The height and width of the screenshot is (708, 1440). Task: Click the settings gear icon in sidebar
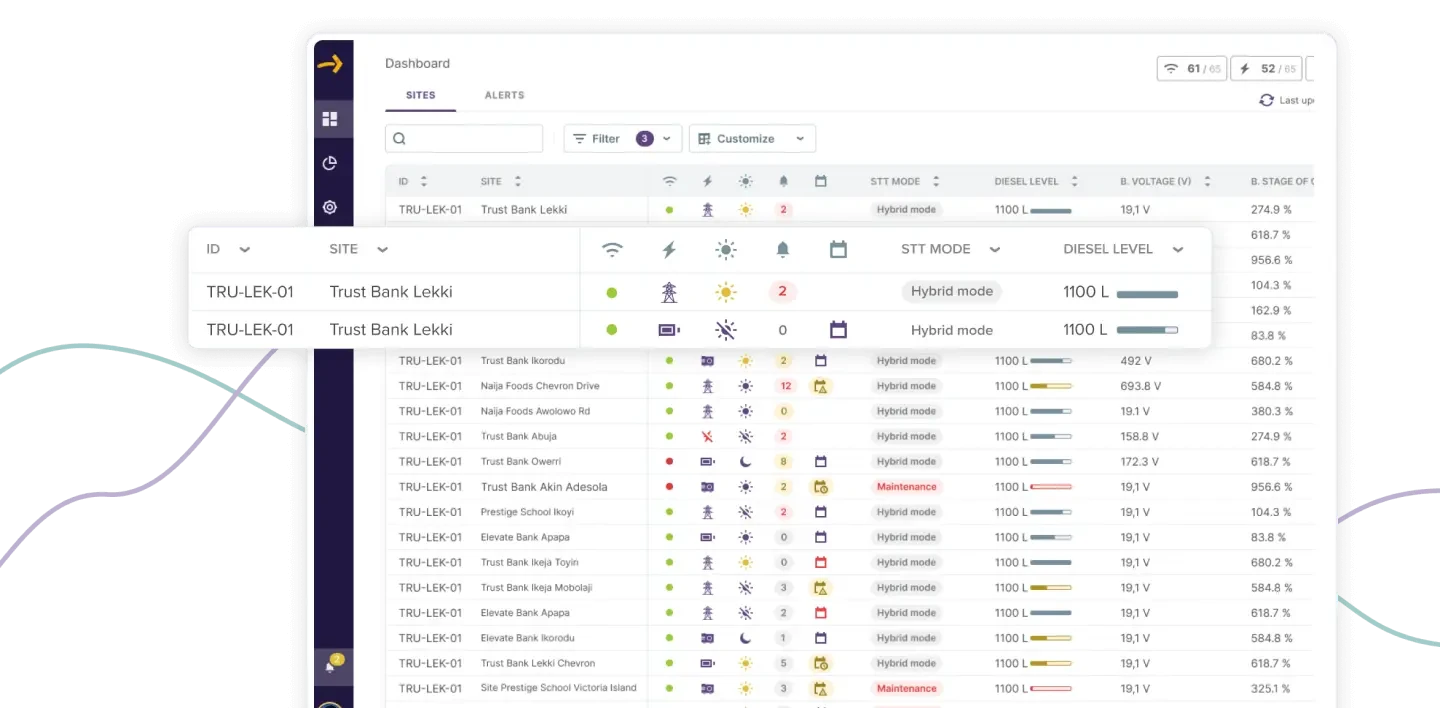click(330, 207)
